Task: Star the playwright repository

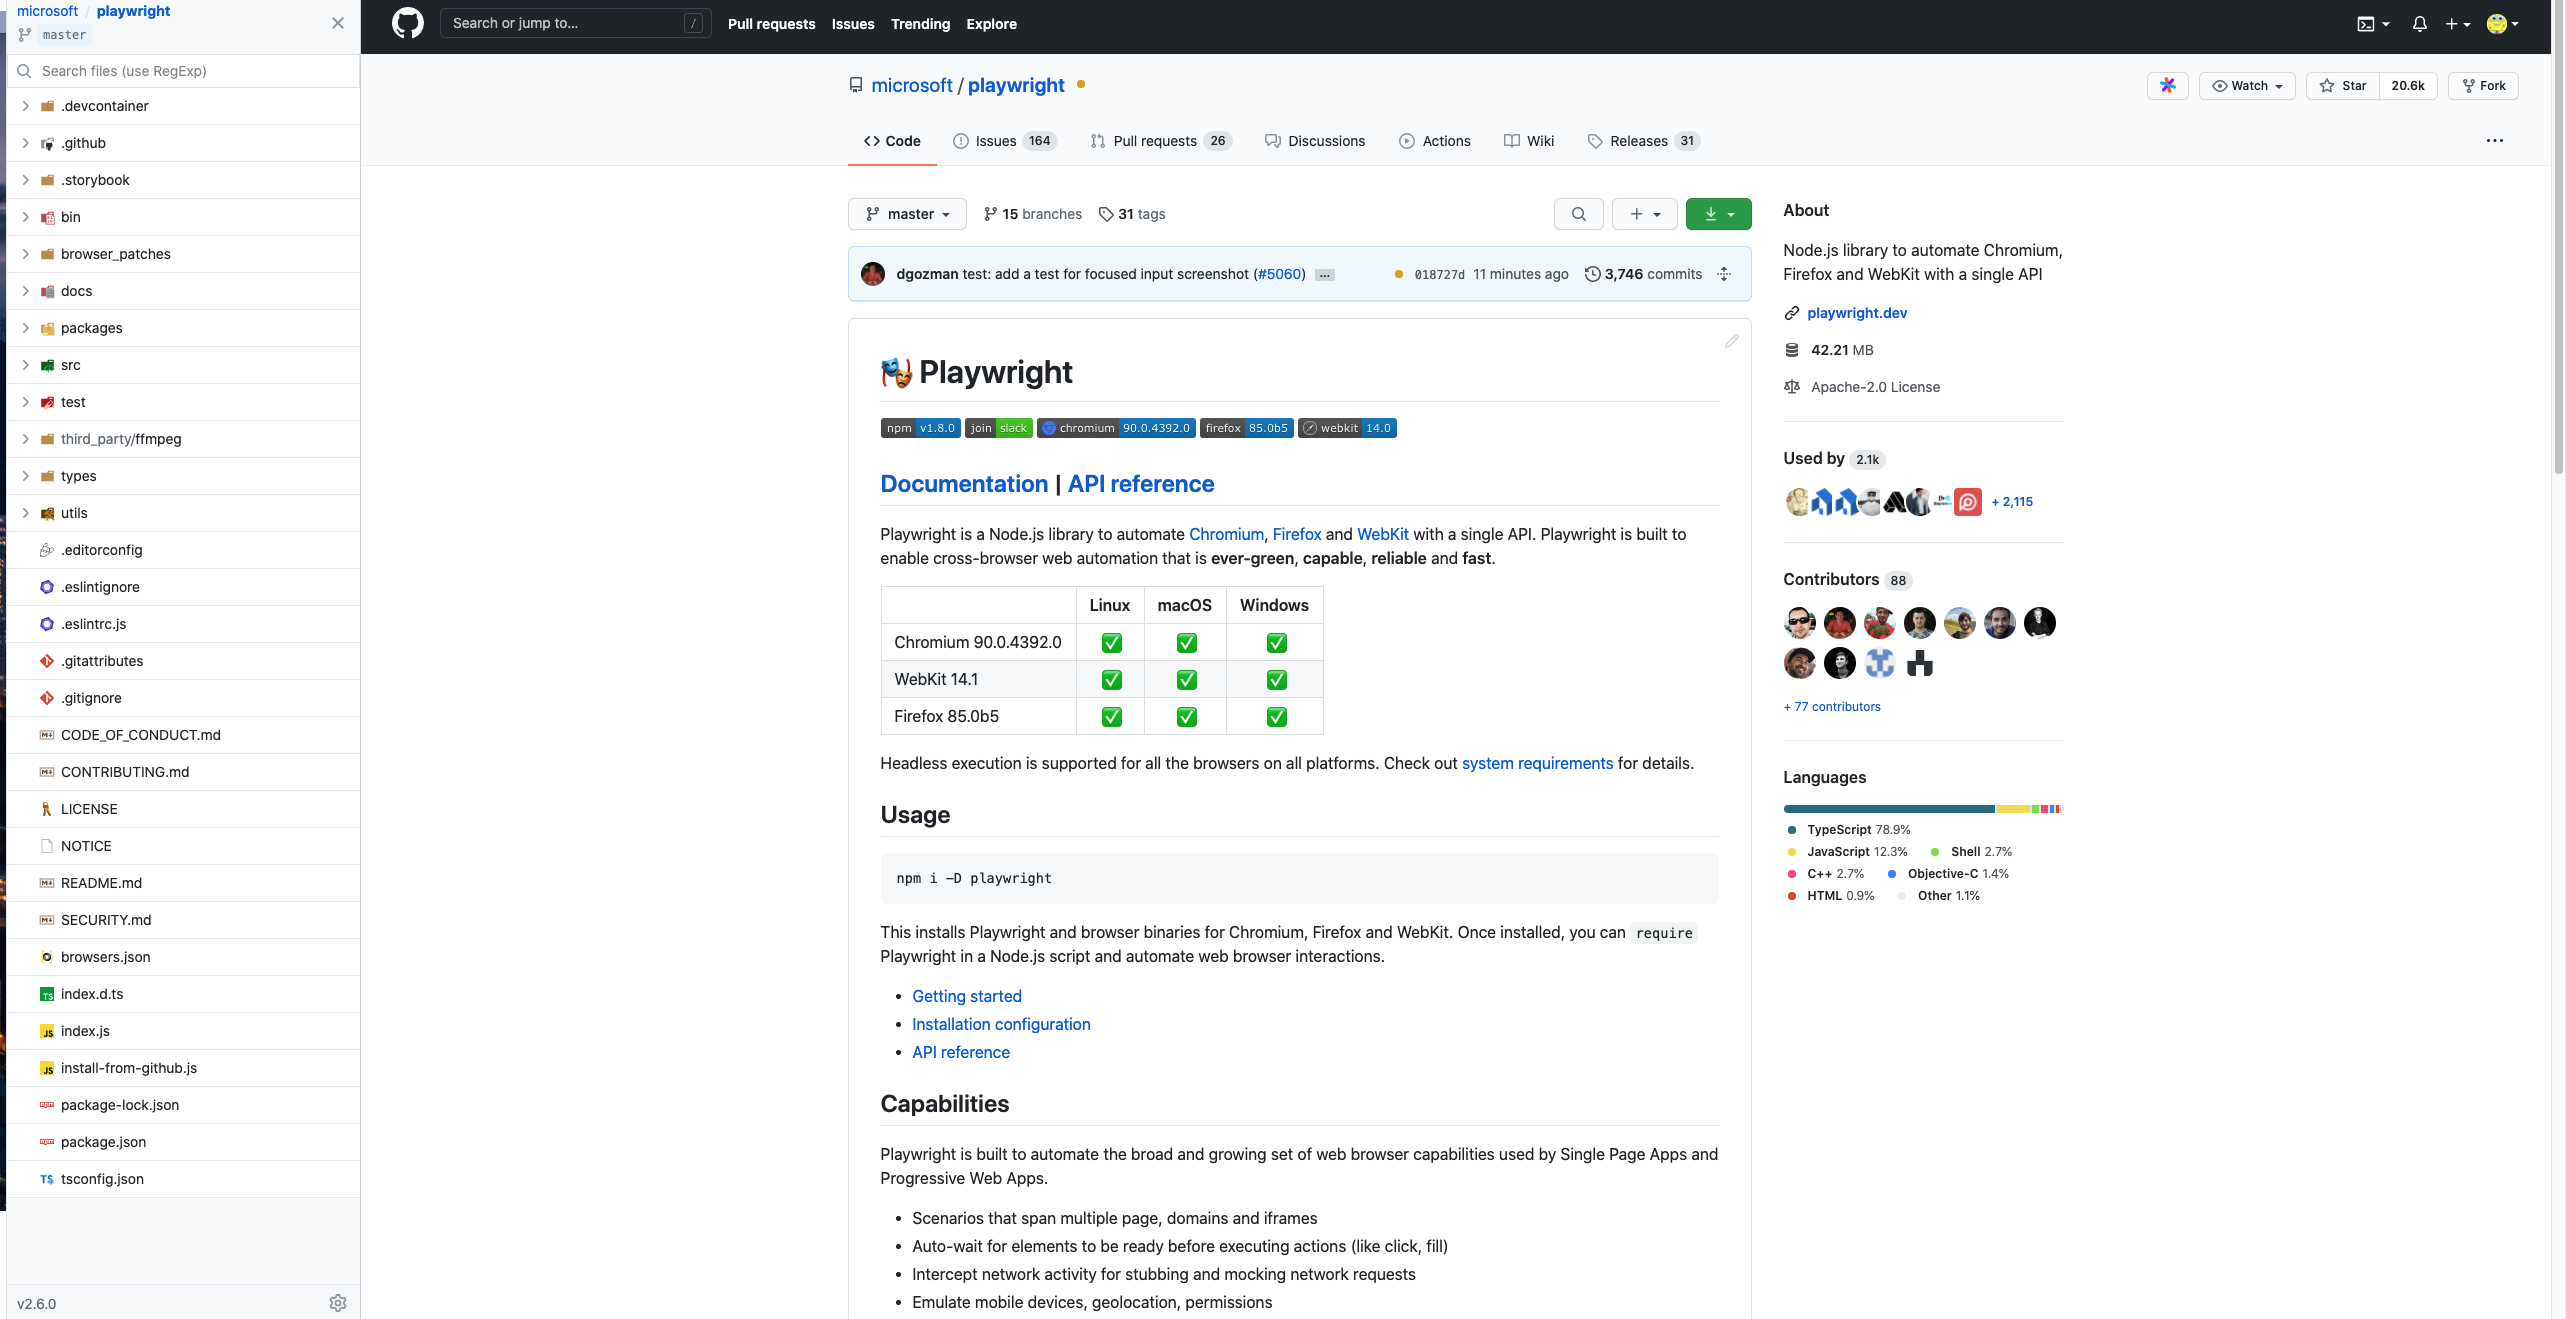Action: pos(2343,86)
